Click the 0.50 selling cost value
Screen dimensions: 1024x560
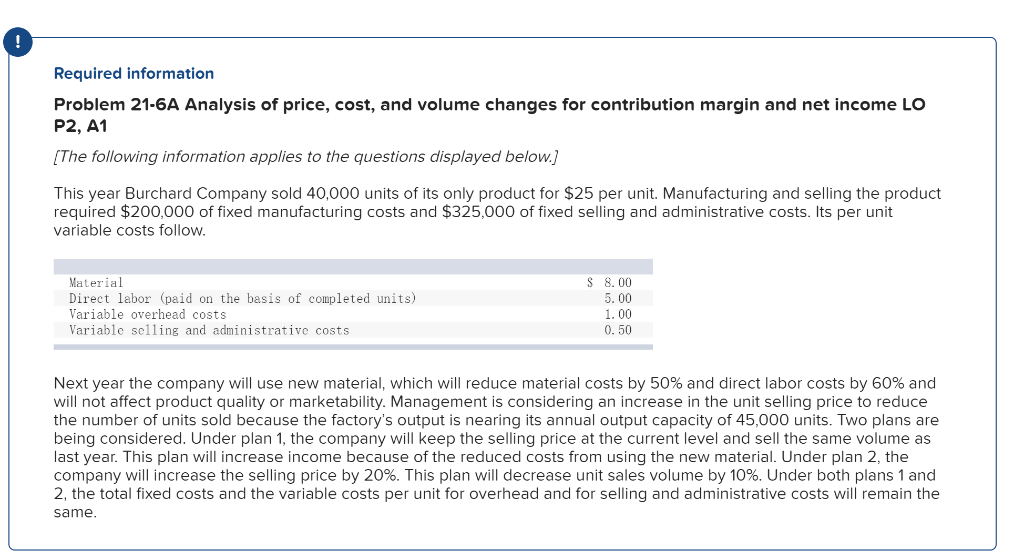click(x=618, y=330)
